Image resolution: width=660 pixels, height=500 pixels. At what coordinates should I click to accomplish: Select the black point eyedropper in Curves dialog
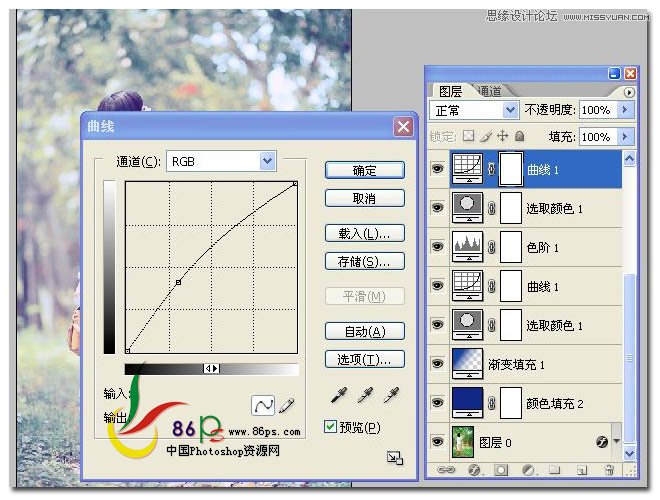[339, 395]
